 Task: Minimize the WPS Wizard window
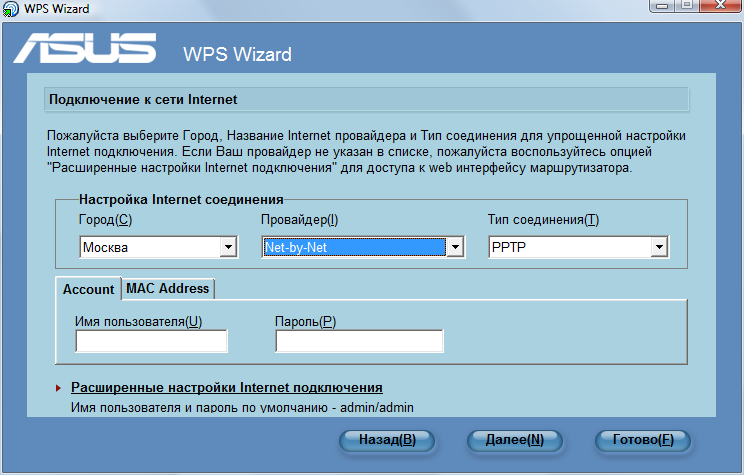click(662, 6)
